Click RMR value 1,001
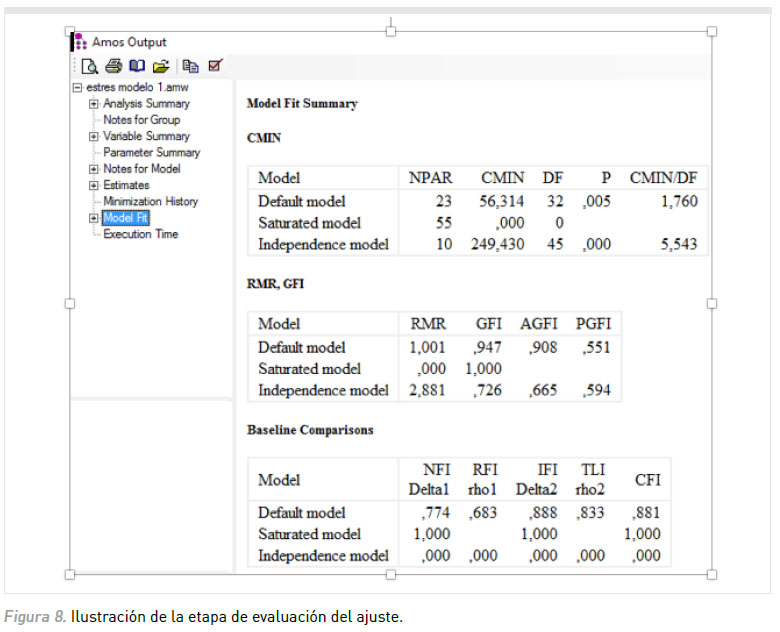Image resolution: width=780 pixels, height=632 pixels. (427, 347)
